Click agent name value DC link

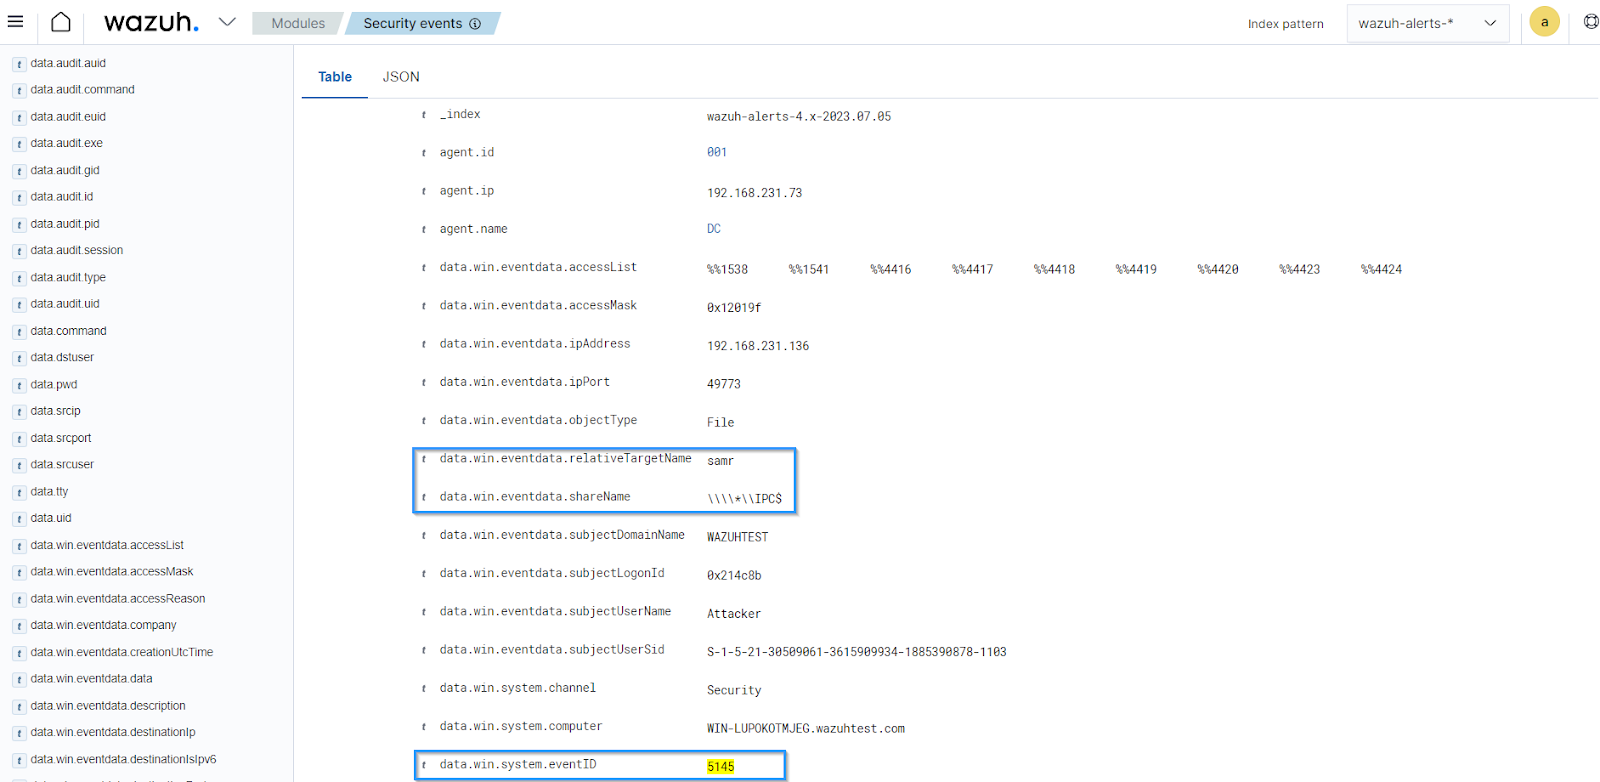(x=714, y=229)
